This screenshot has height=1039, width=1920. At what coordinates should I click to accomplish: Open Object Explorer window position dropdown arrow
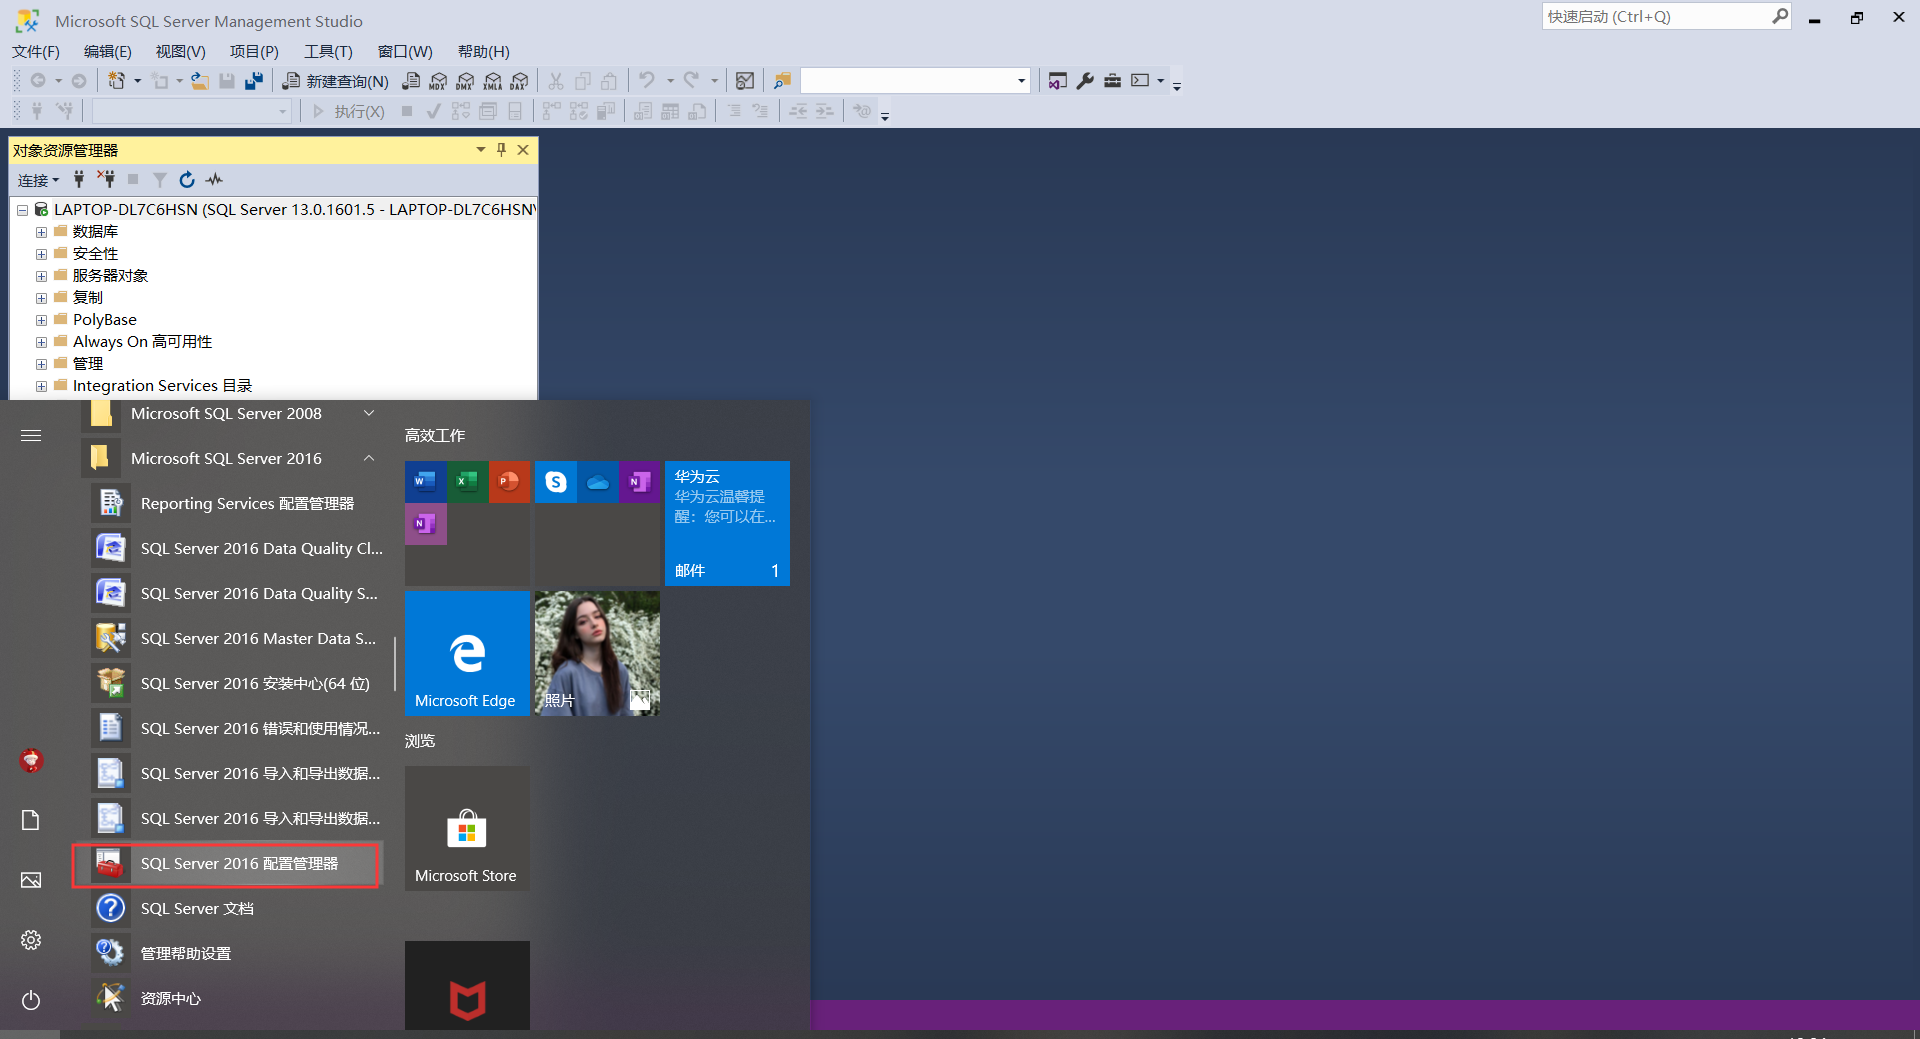480,150
